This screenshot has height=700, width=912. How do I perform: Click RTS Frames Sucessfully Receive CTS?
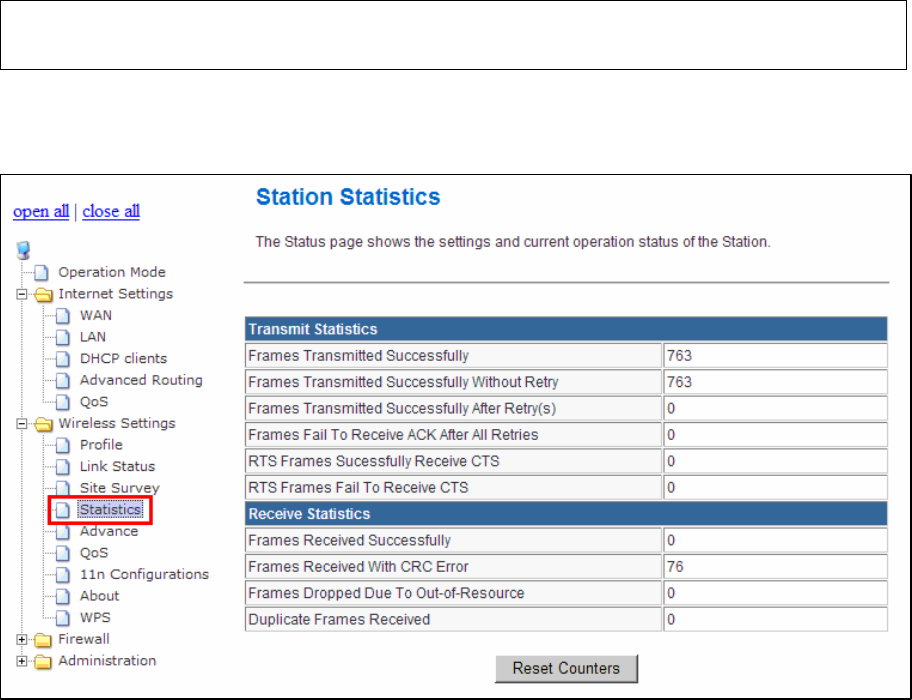[374, 462]
